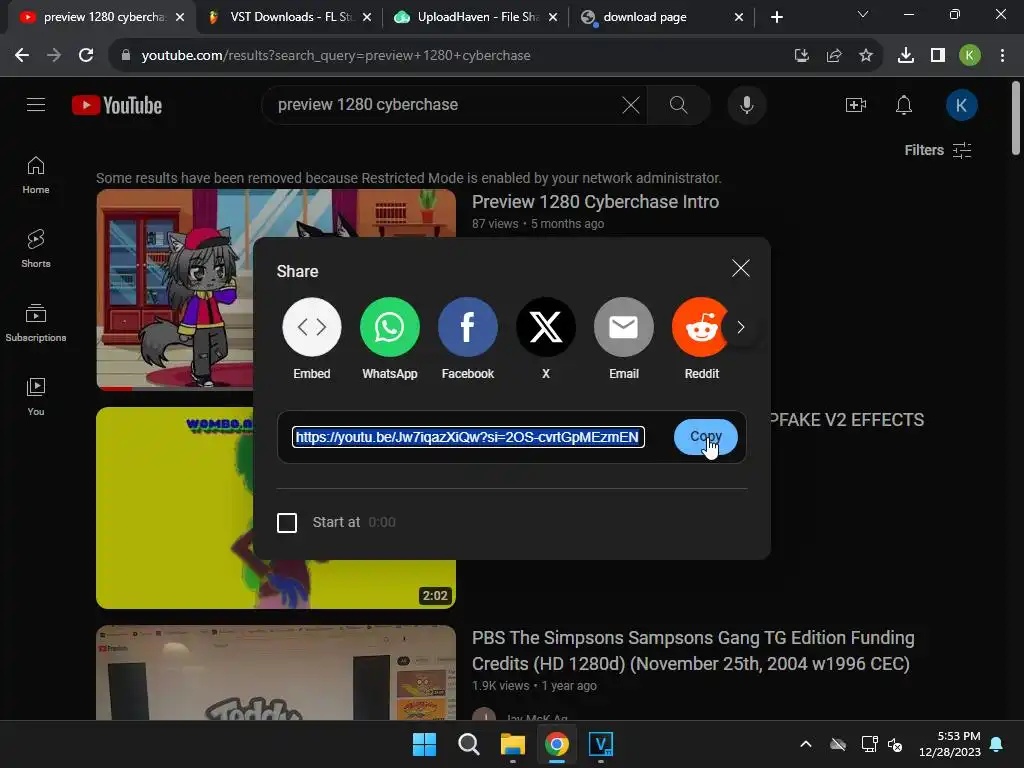Close the UploadHaven tab
This screenshot has width=1024, height=768.
point(553,17)
